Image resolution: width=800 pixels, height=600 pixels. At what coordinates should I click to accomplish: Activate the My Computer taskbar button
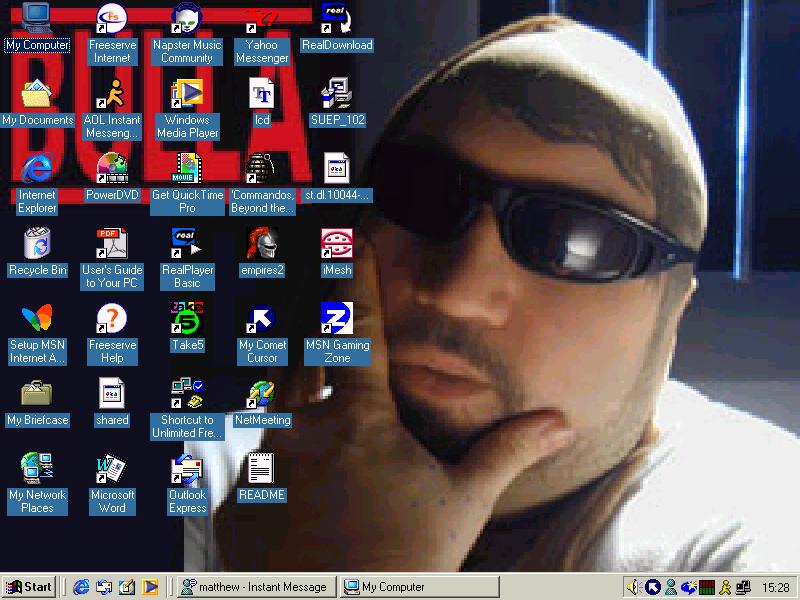point(418,587)
